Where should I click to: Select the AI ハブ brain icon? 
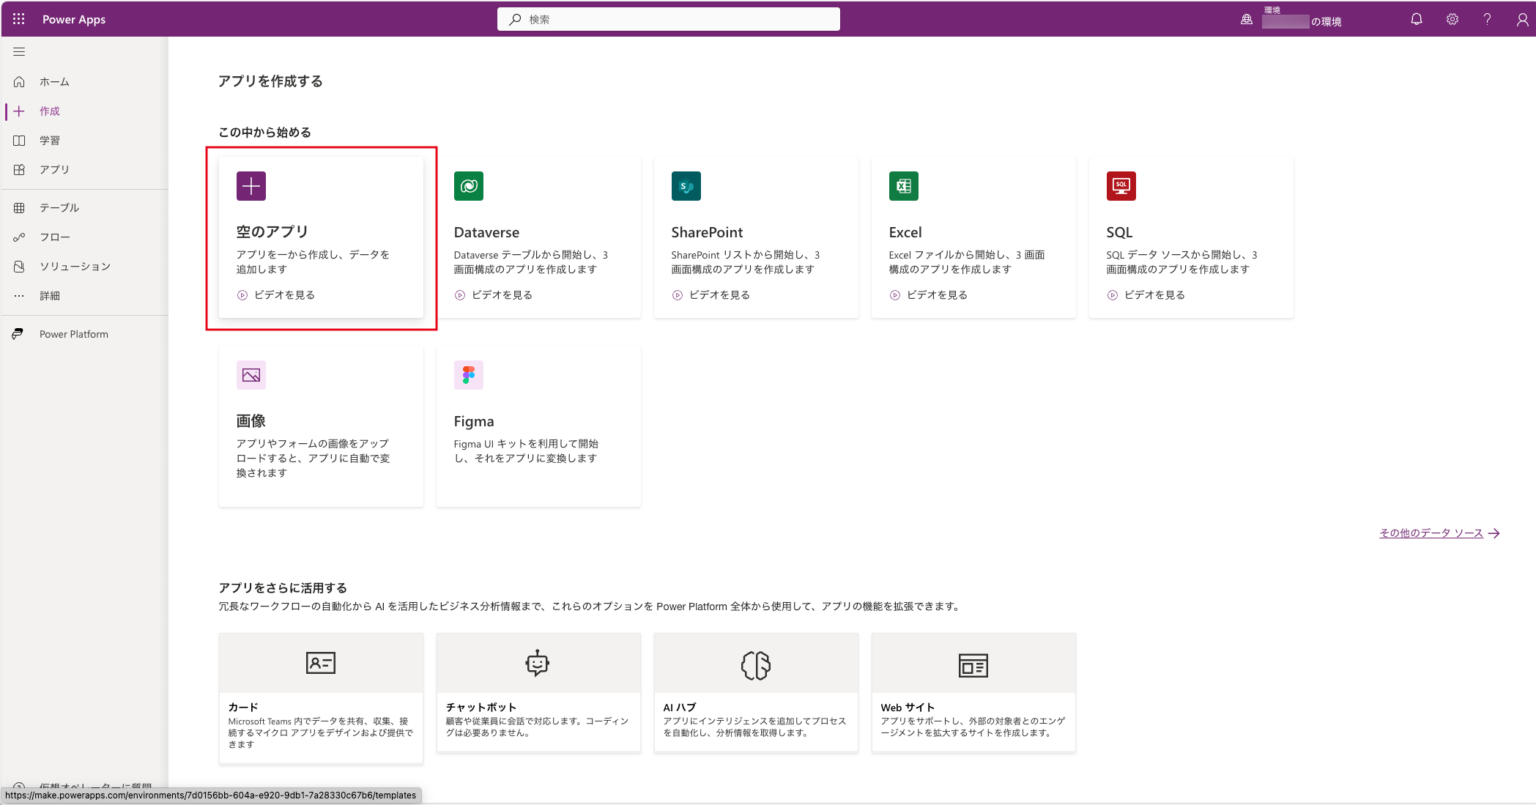pyautogui.click(x=755, y=662)
